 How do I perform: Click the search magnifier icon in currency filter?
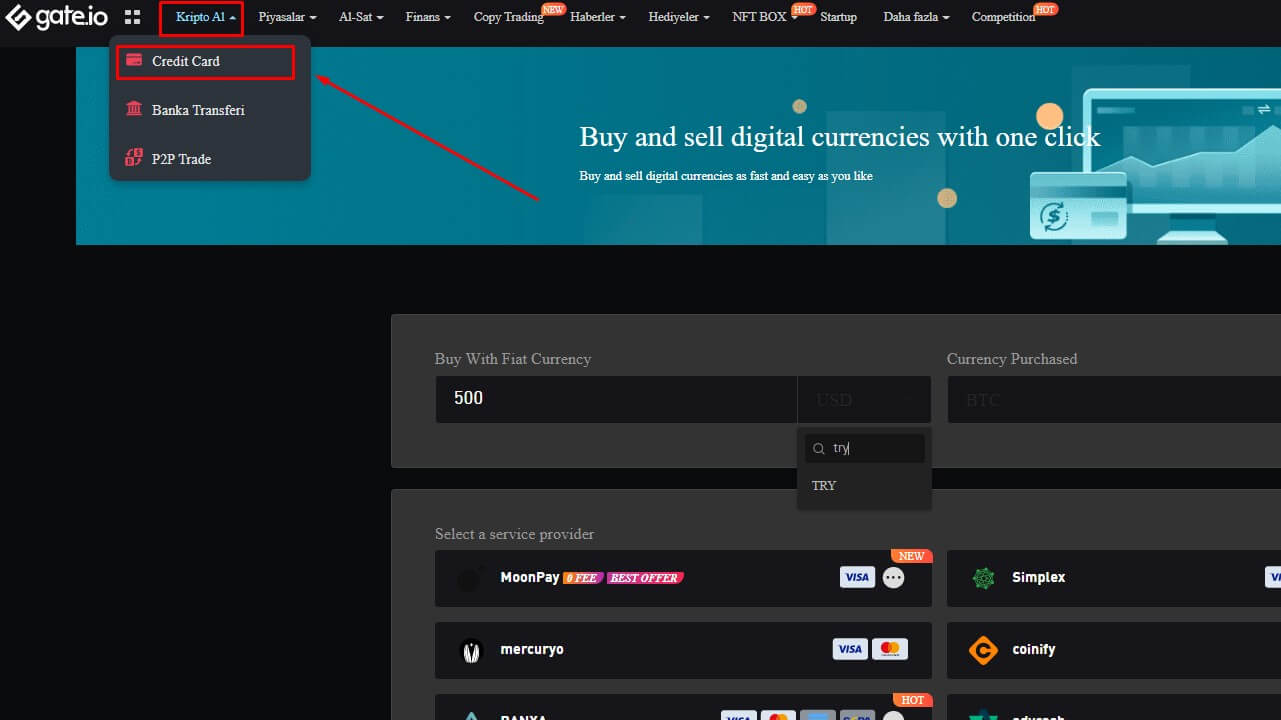coord(819,449)
